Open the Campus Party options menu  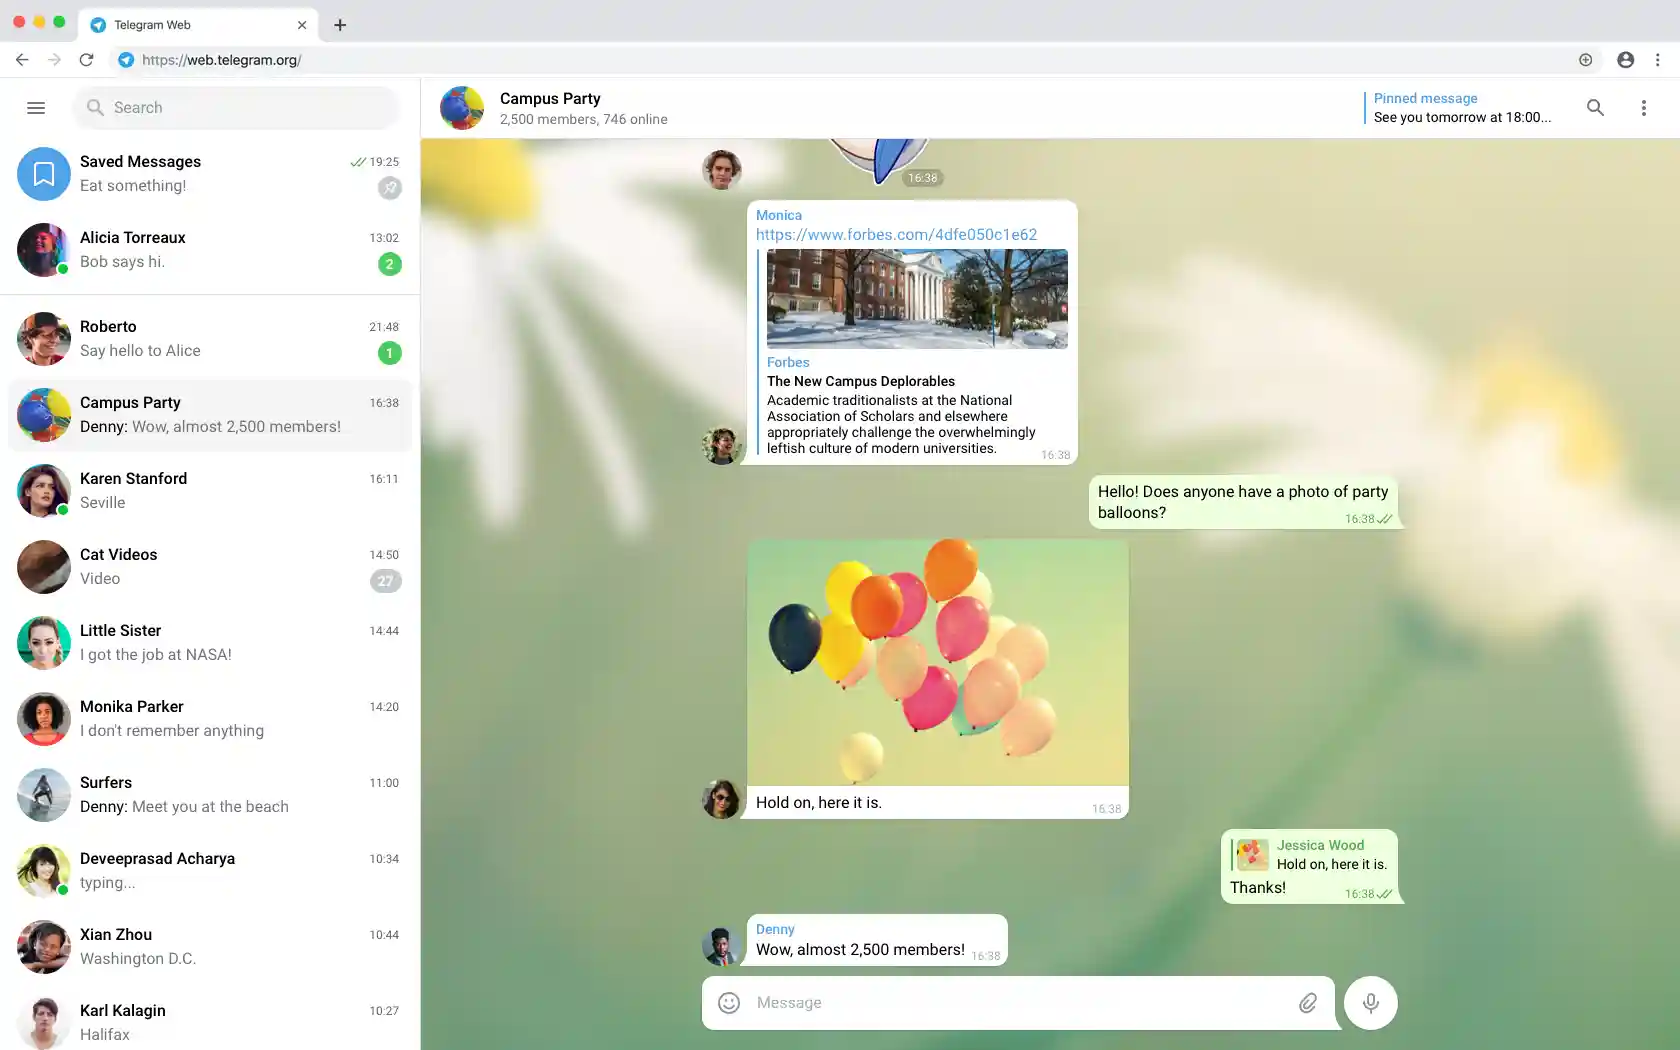click(x=1644, y=107)
